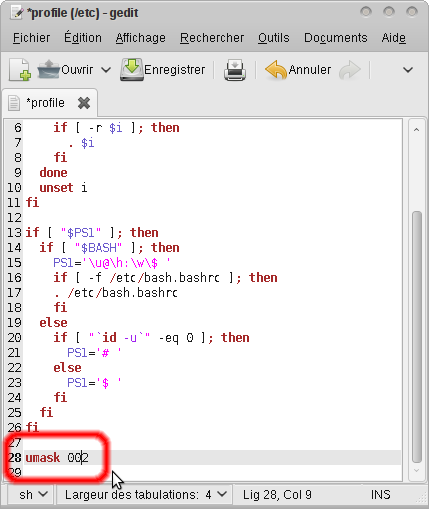This screenshot has width=429, height=509.
Task: Click the Ouvrir open-file icon
Action: coord(49,69)
